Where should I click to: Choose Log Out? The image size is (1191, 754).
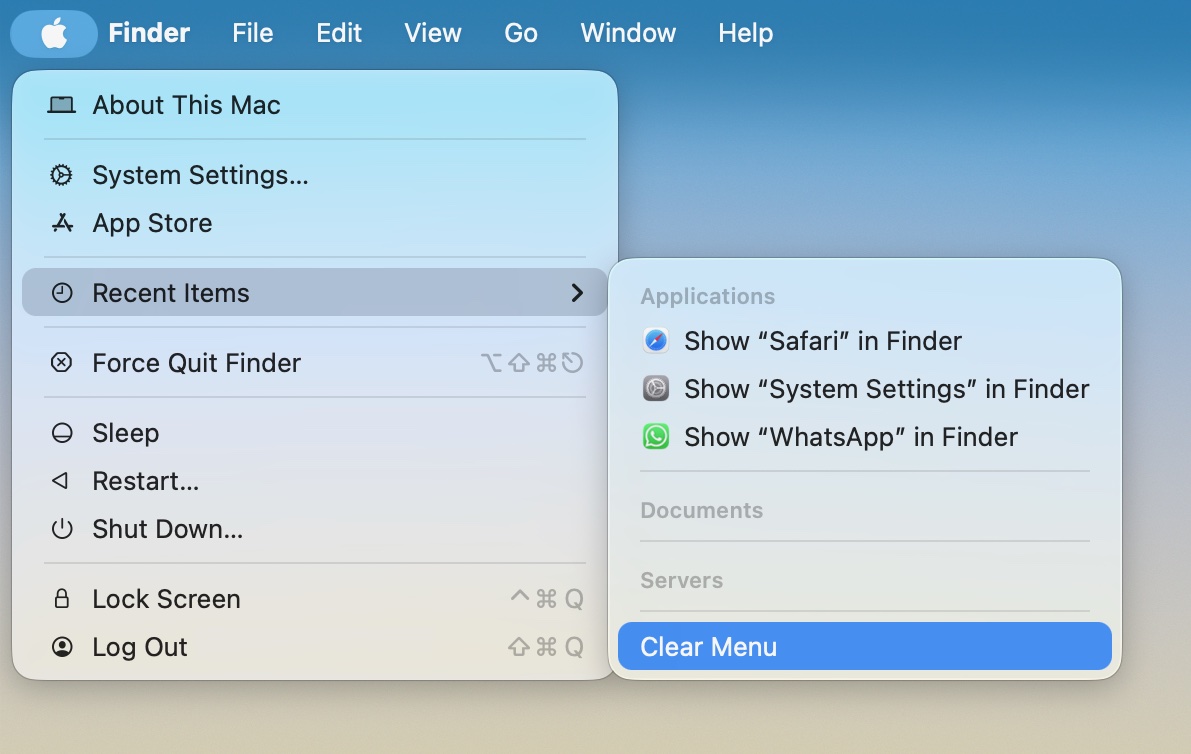point(314,647)
